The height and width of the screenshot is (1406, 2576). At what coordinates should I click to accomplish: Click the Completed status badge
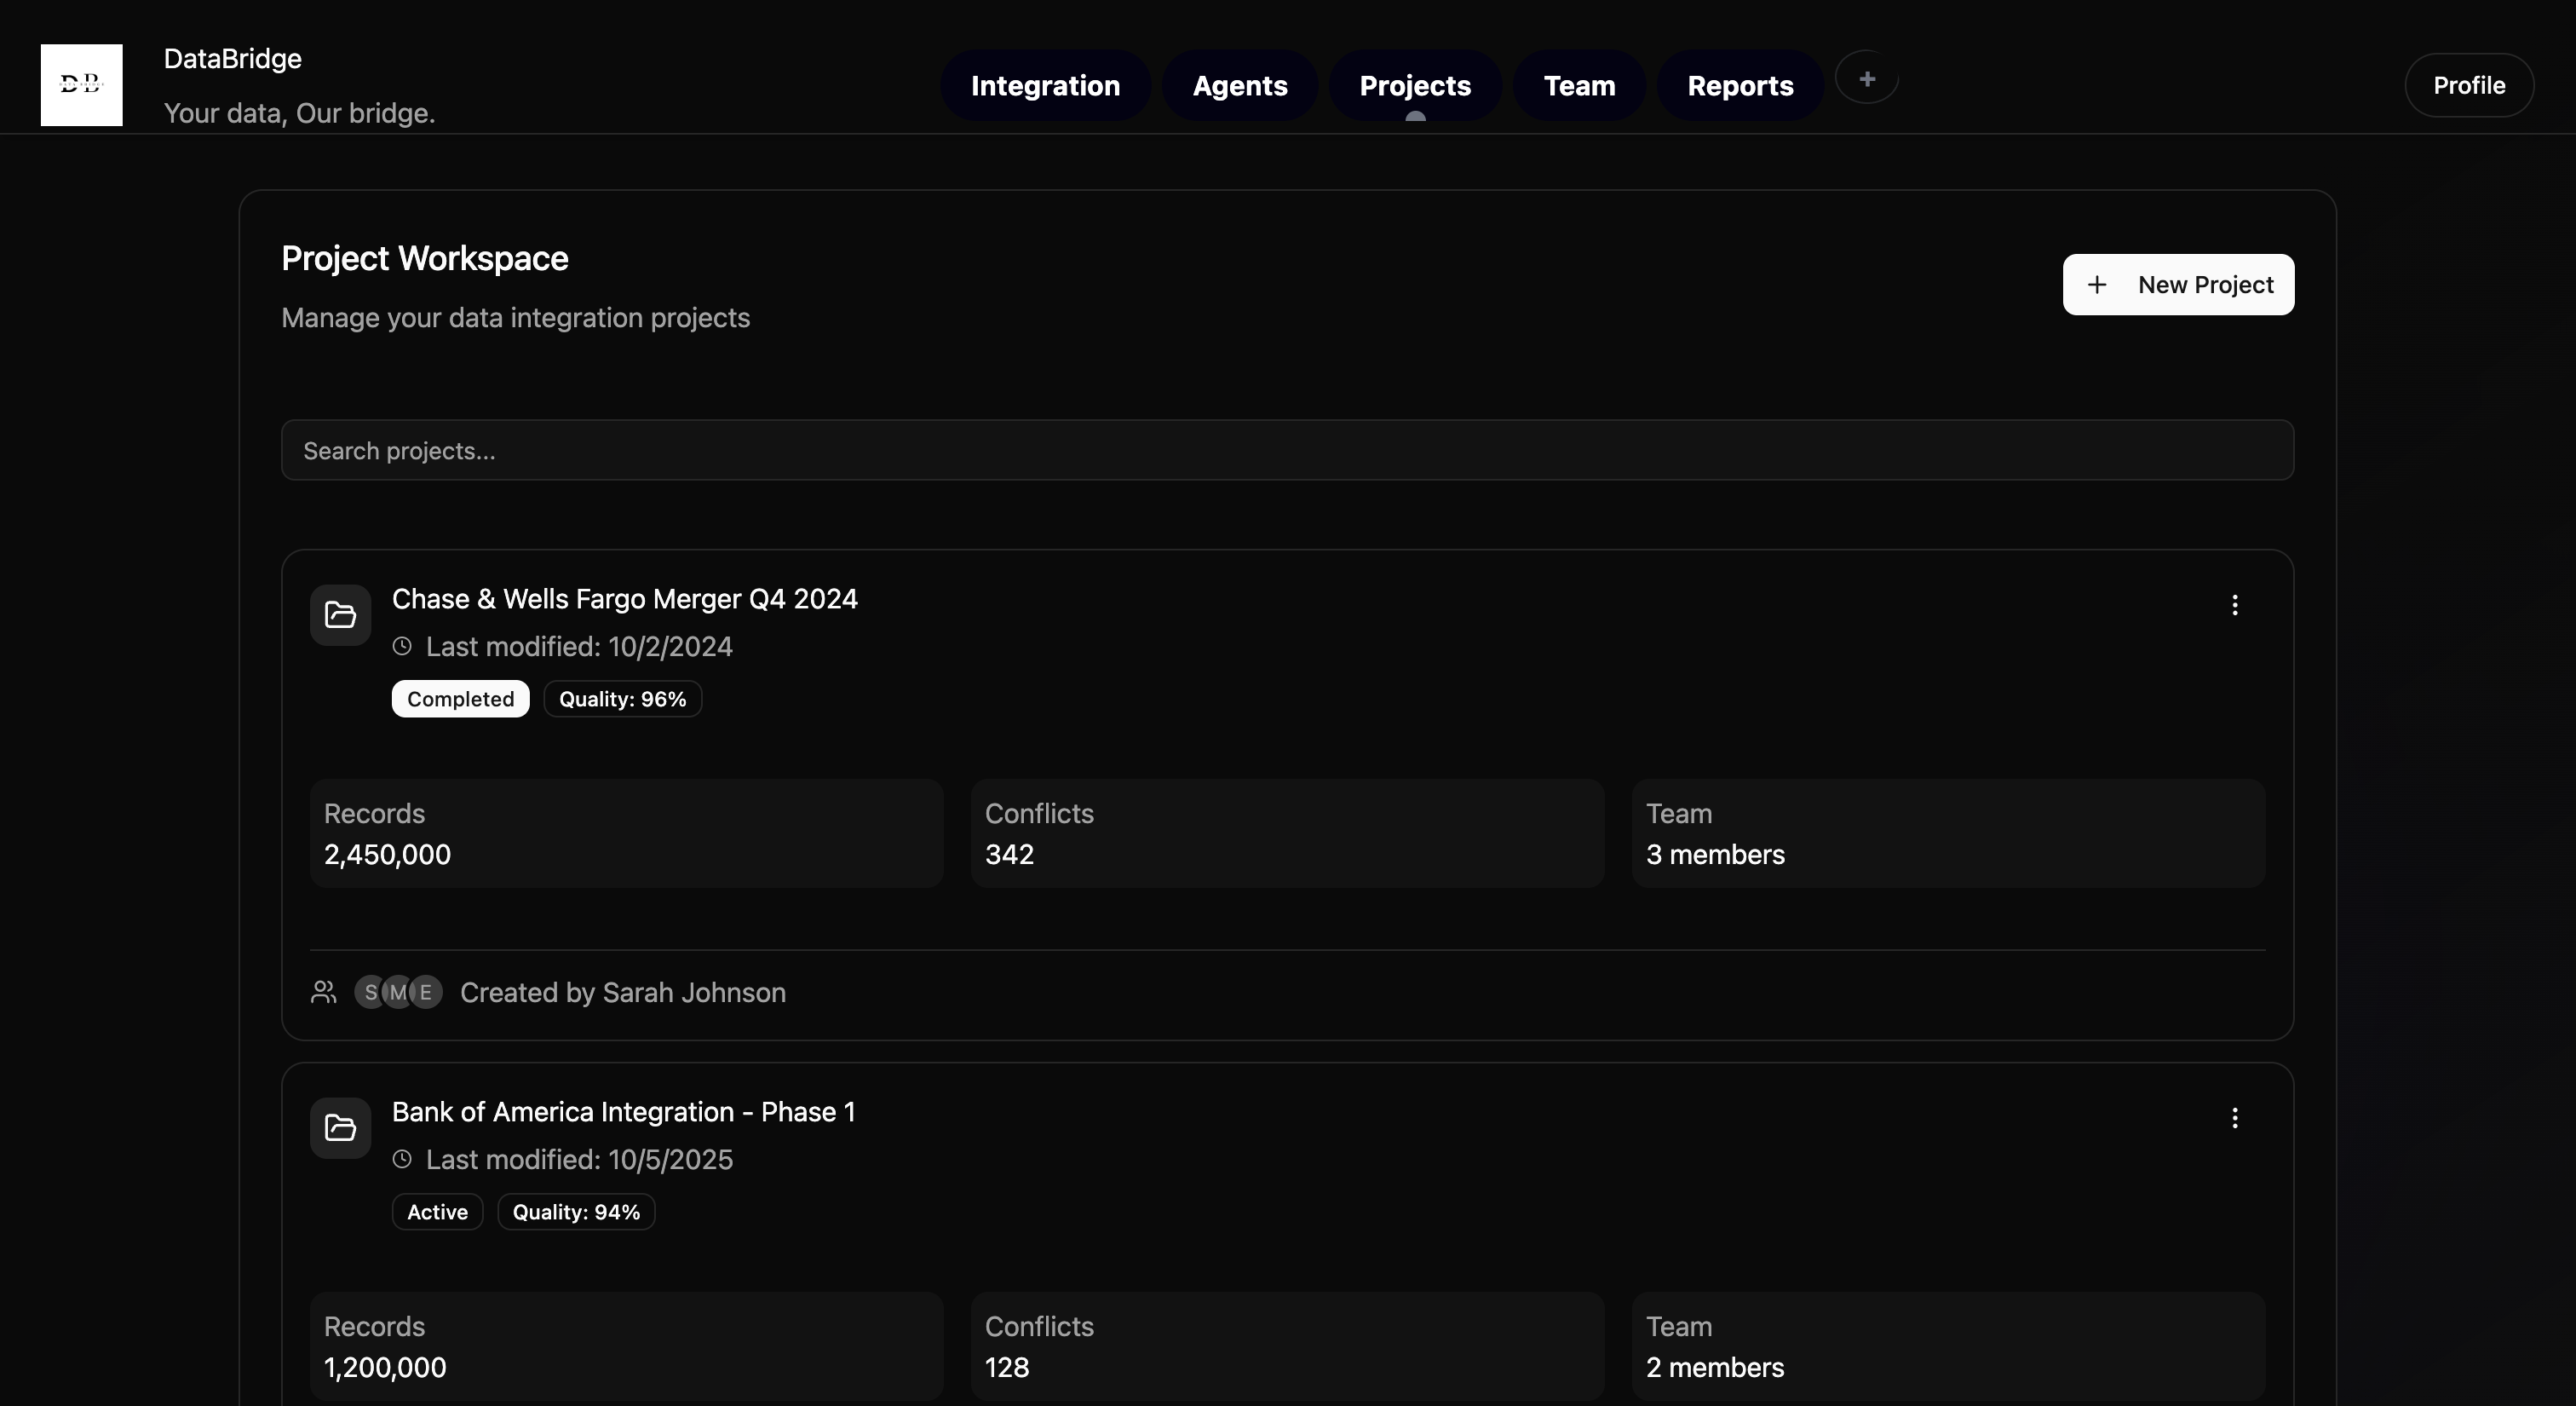(460, 699)
